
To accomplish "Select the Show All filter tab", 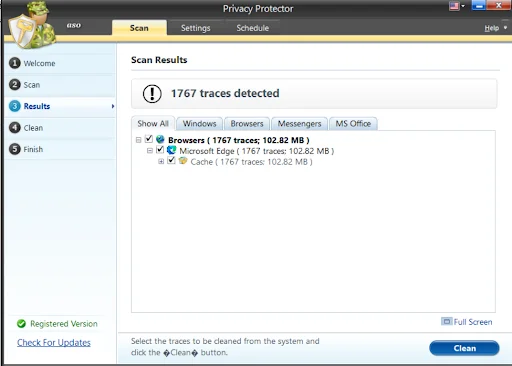I will tap(153, 124).
